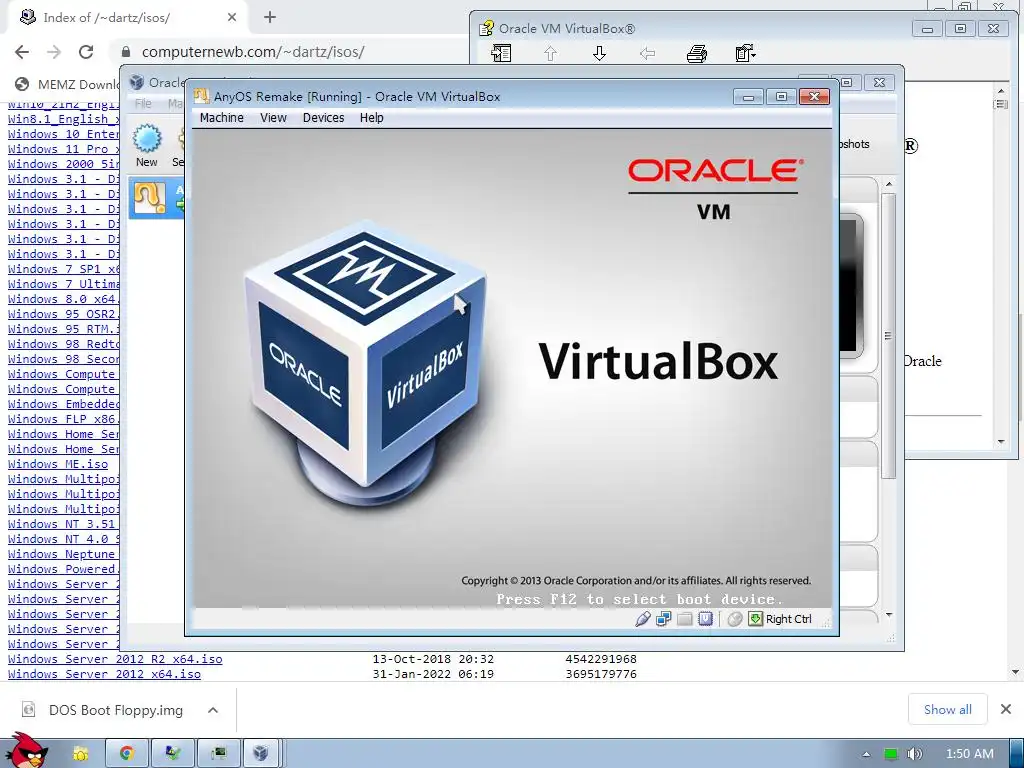Click the green monitor tray icon
The image size is (1024, 768).
(x=891, y=754)
